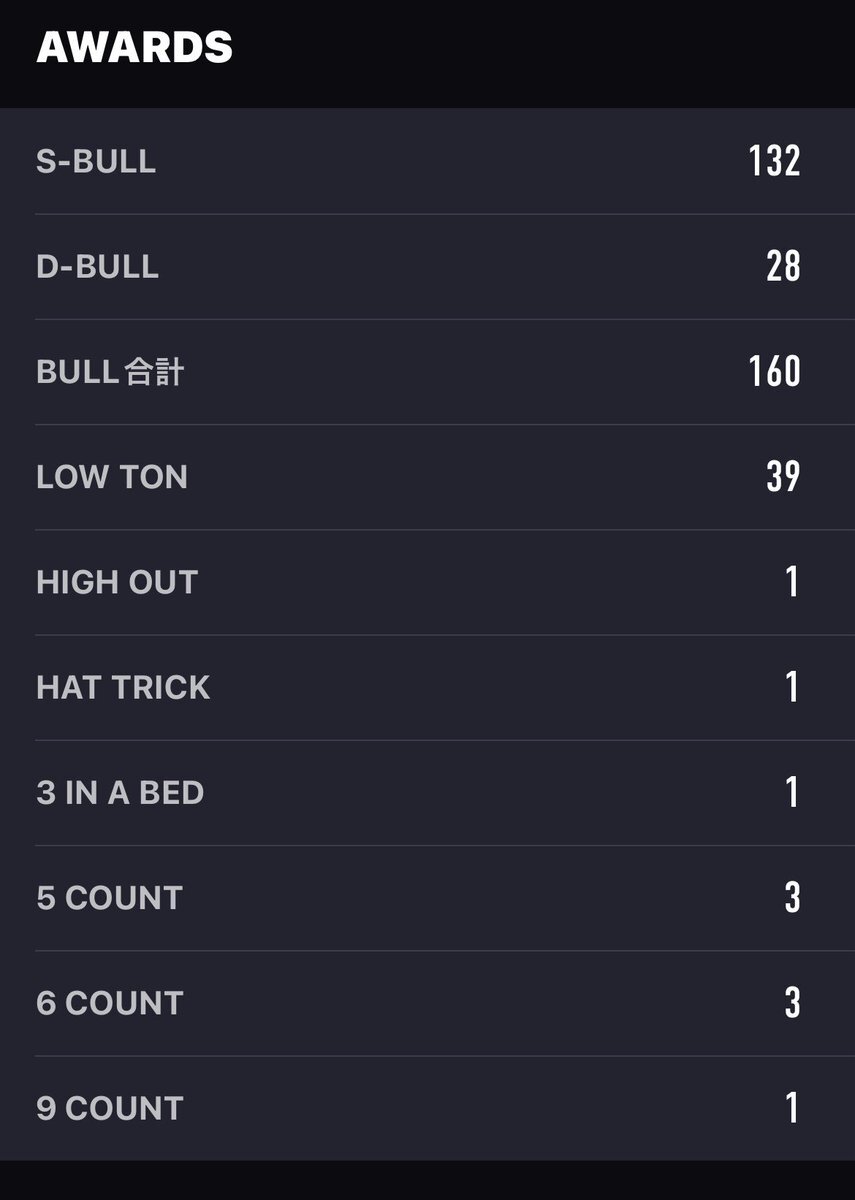
Task: Tap the HAT TRICK count value
Action: click(x=793, y=687)
